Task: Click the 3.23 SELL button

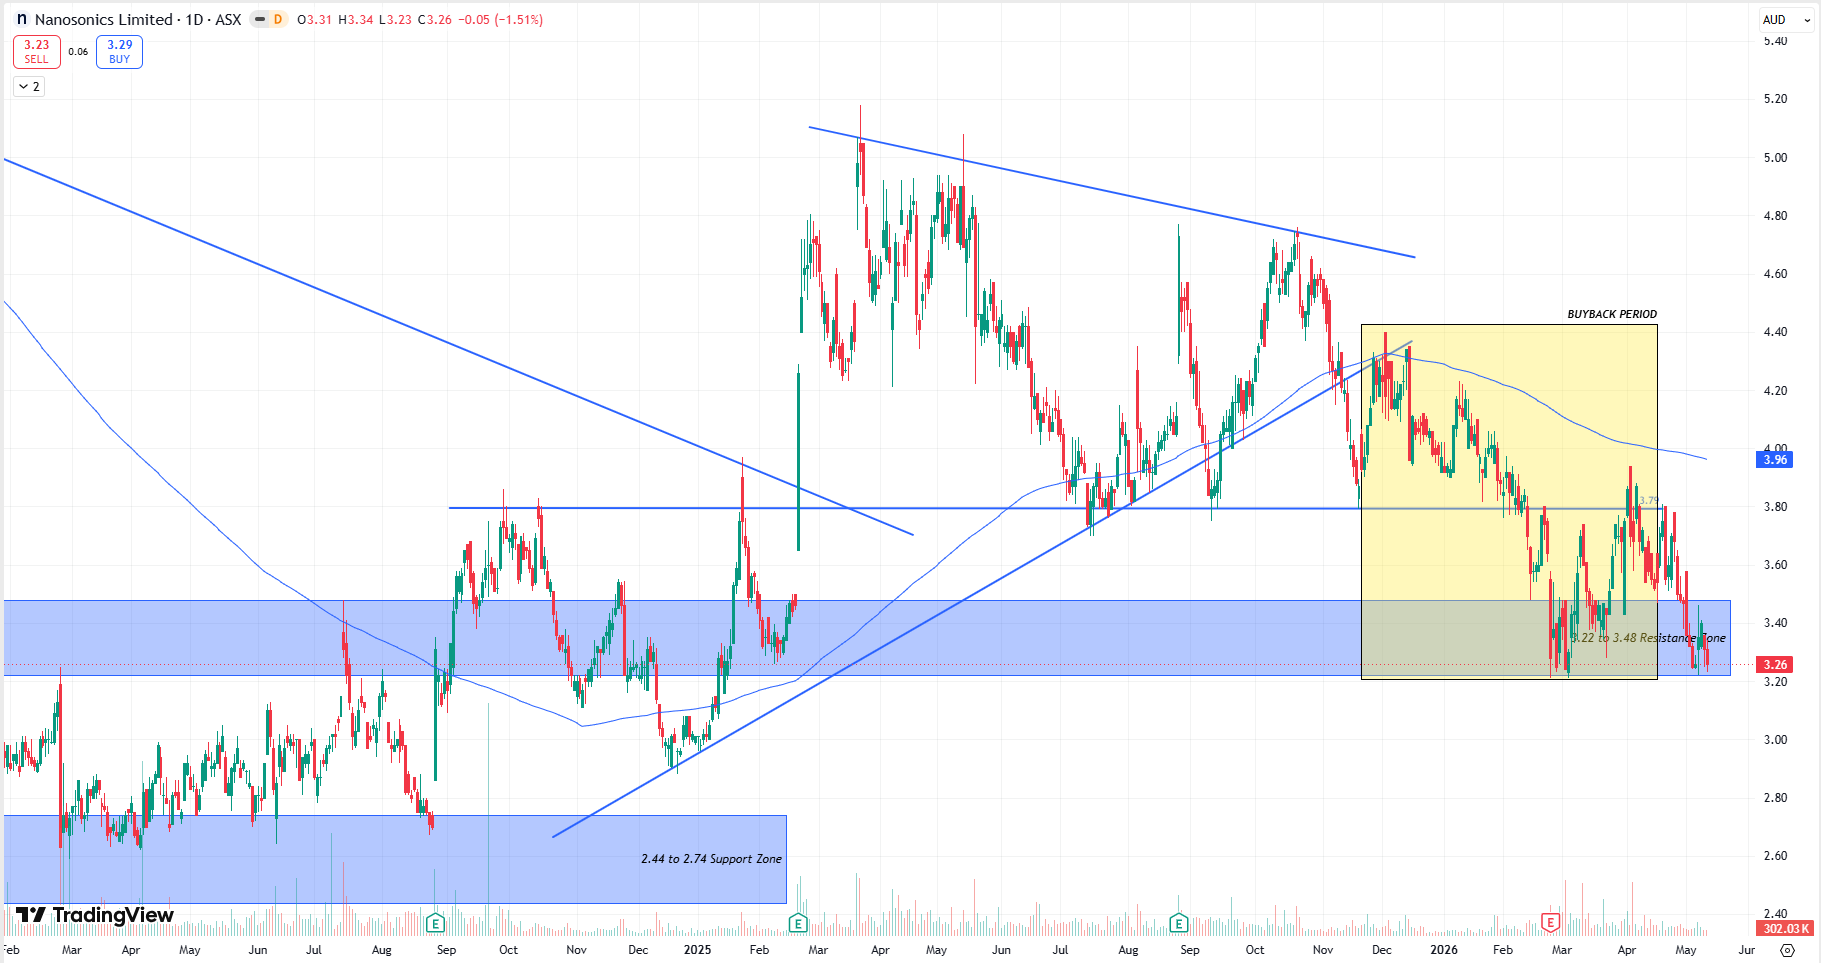Action: coord(37,52)
